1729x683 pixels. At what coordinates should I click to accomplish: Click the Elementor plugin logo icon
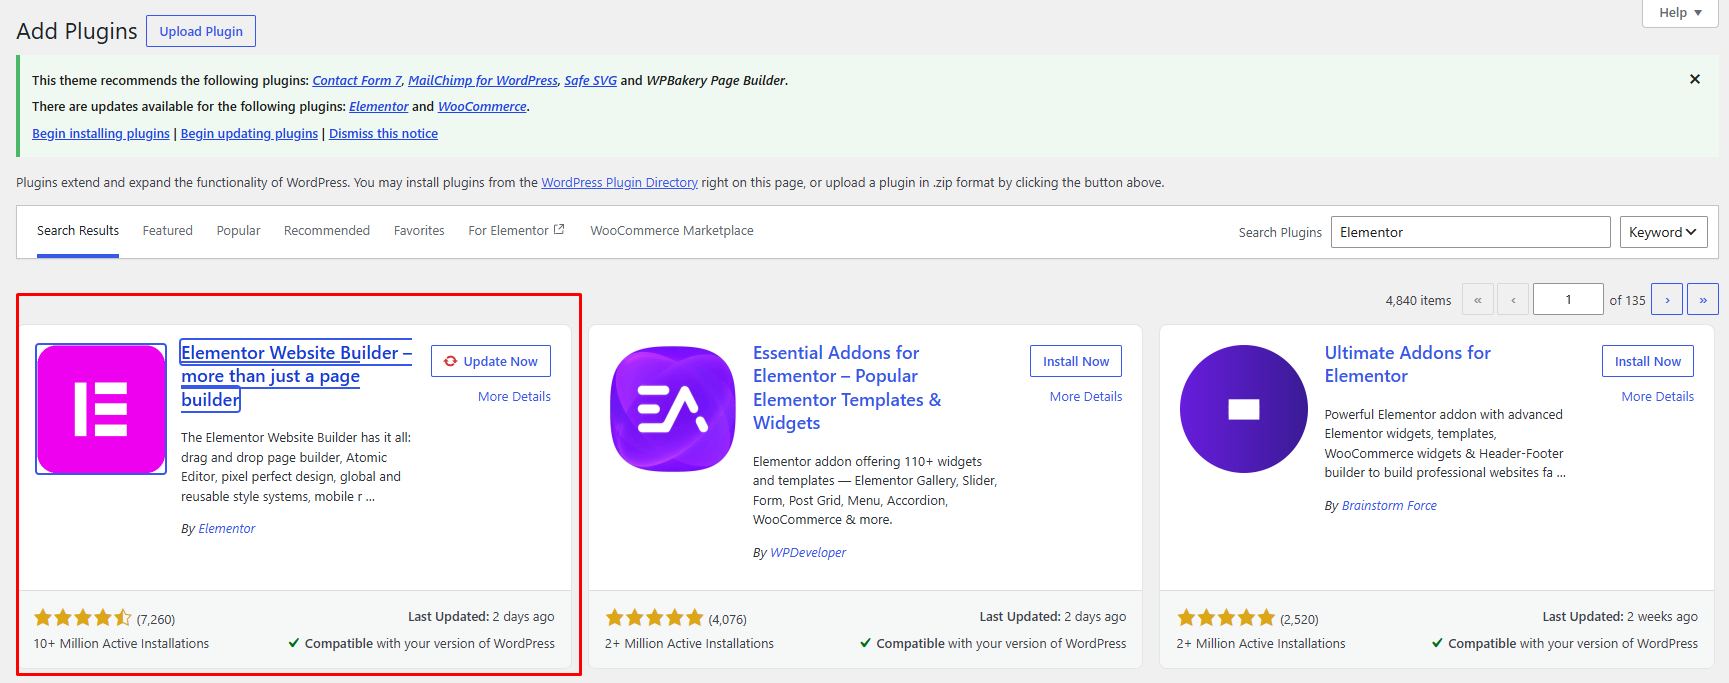(101, 409)
